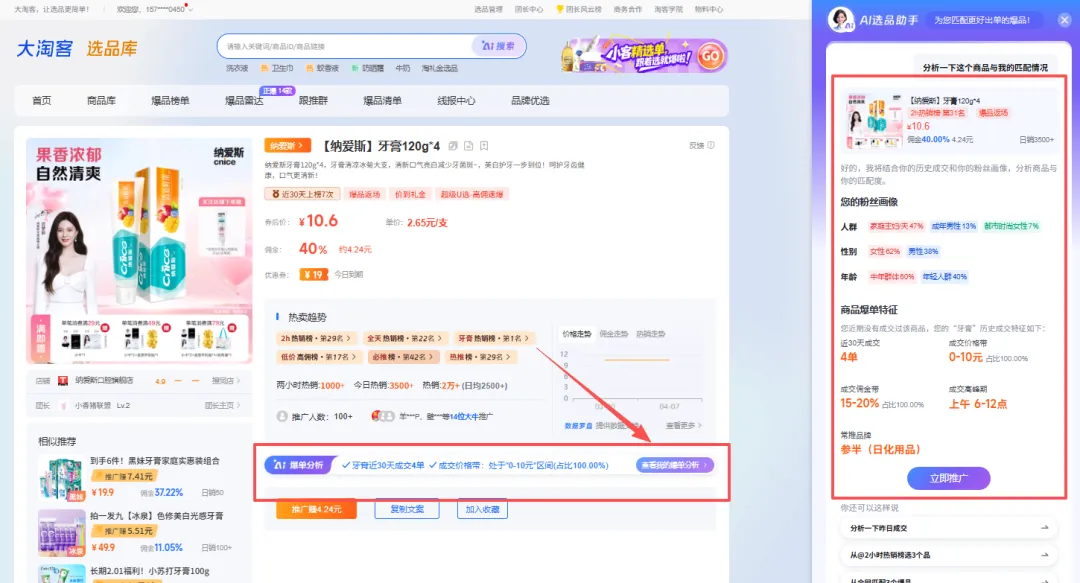
Task: Open the 商品库 navigation tab
Action: (x=101, y=101)
